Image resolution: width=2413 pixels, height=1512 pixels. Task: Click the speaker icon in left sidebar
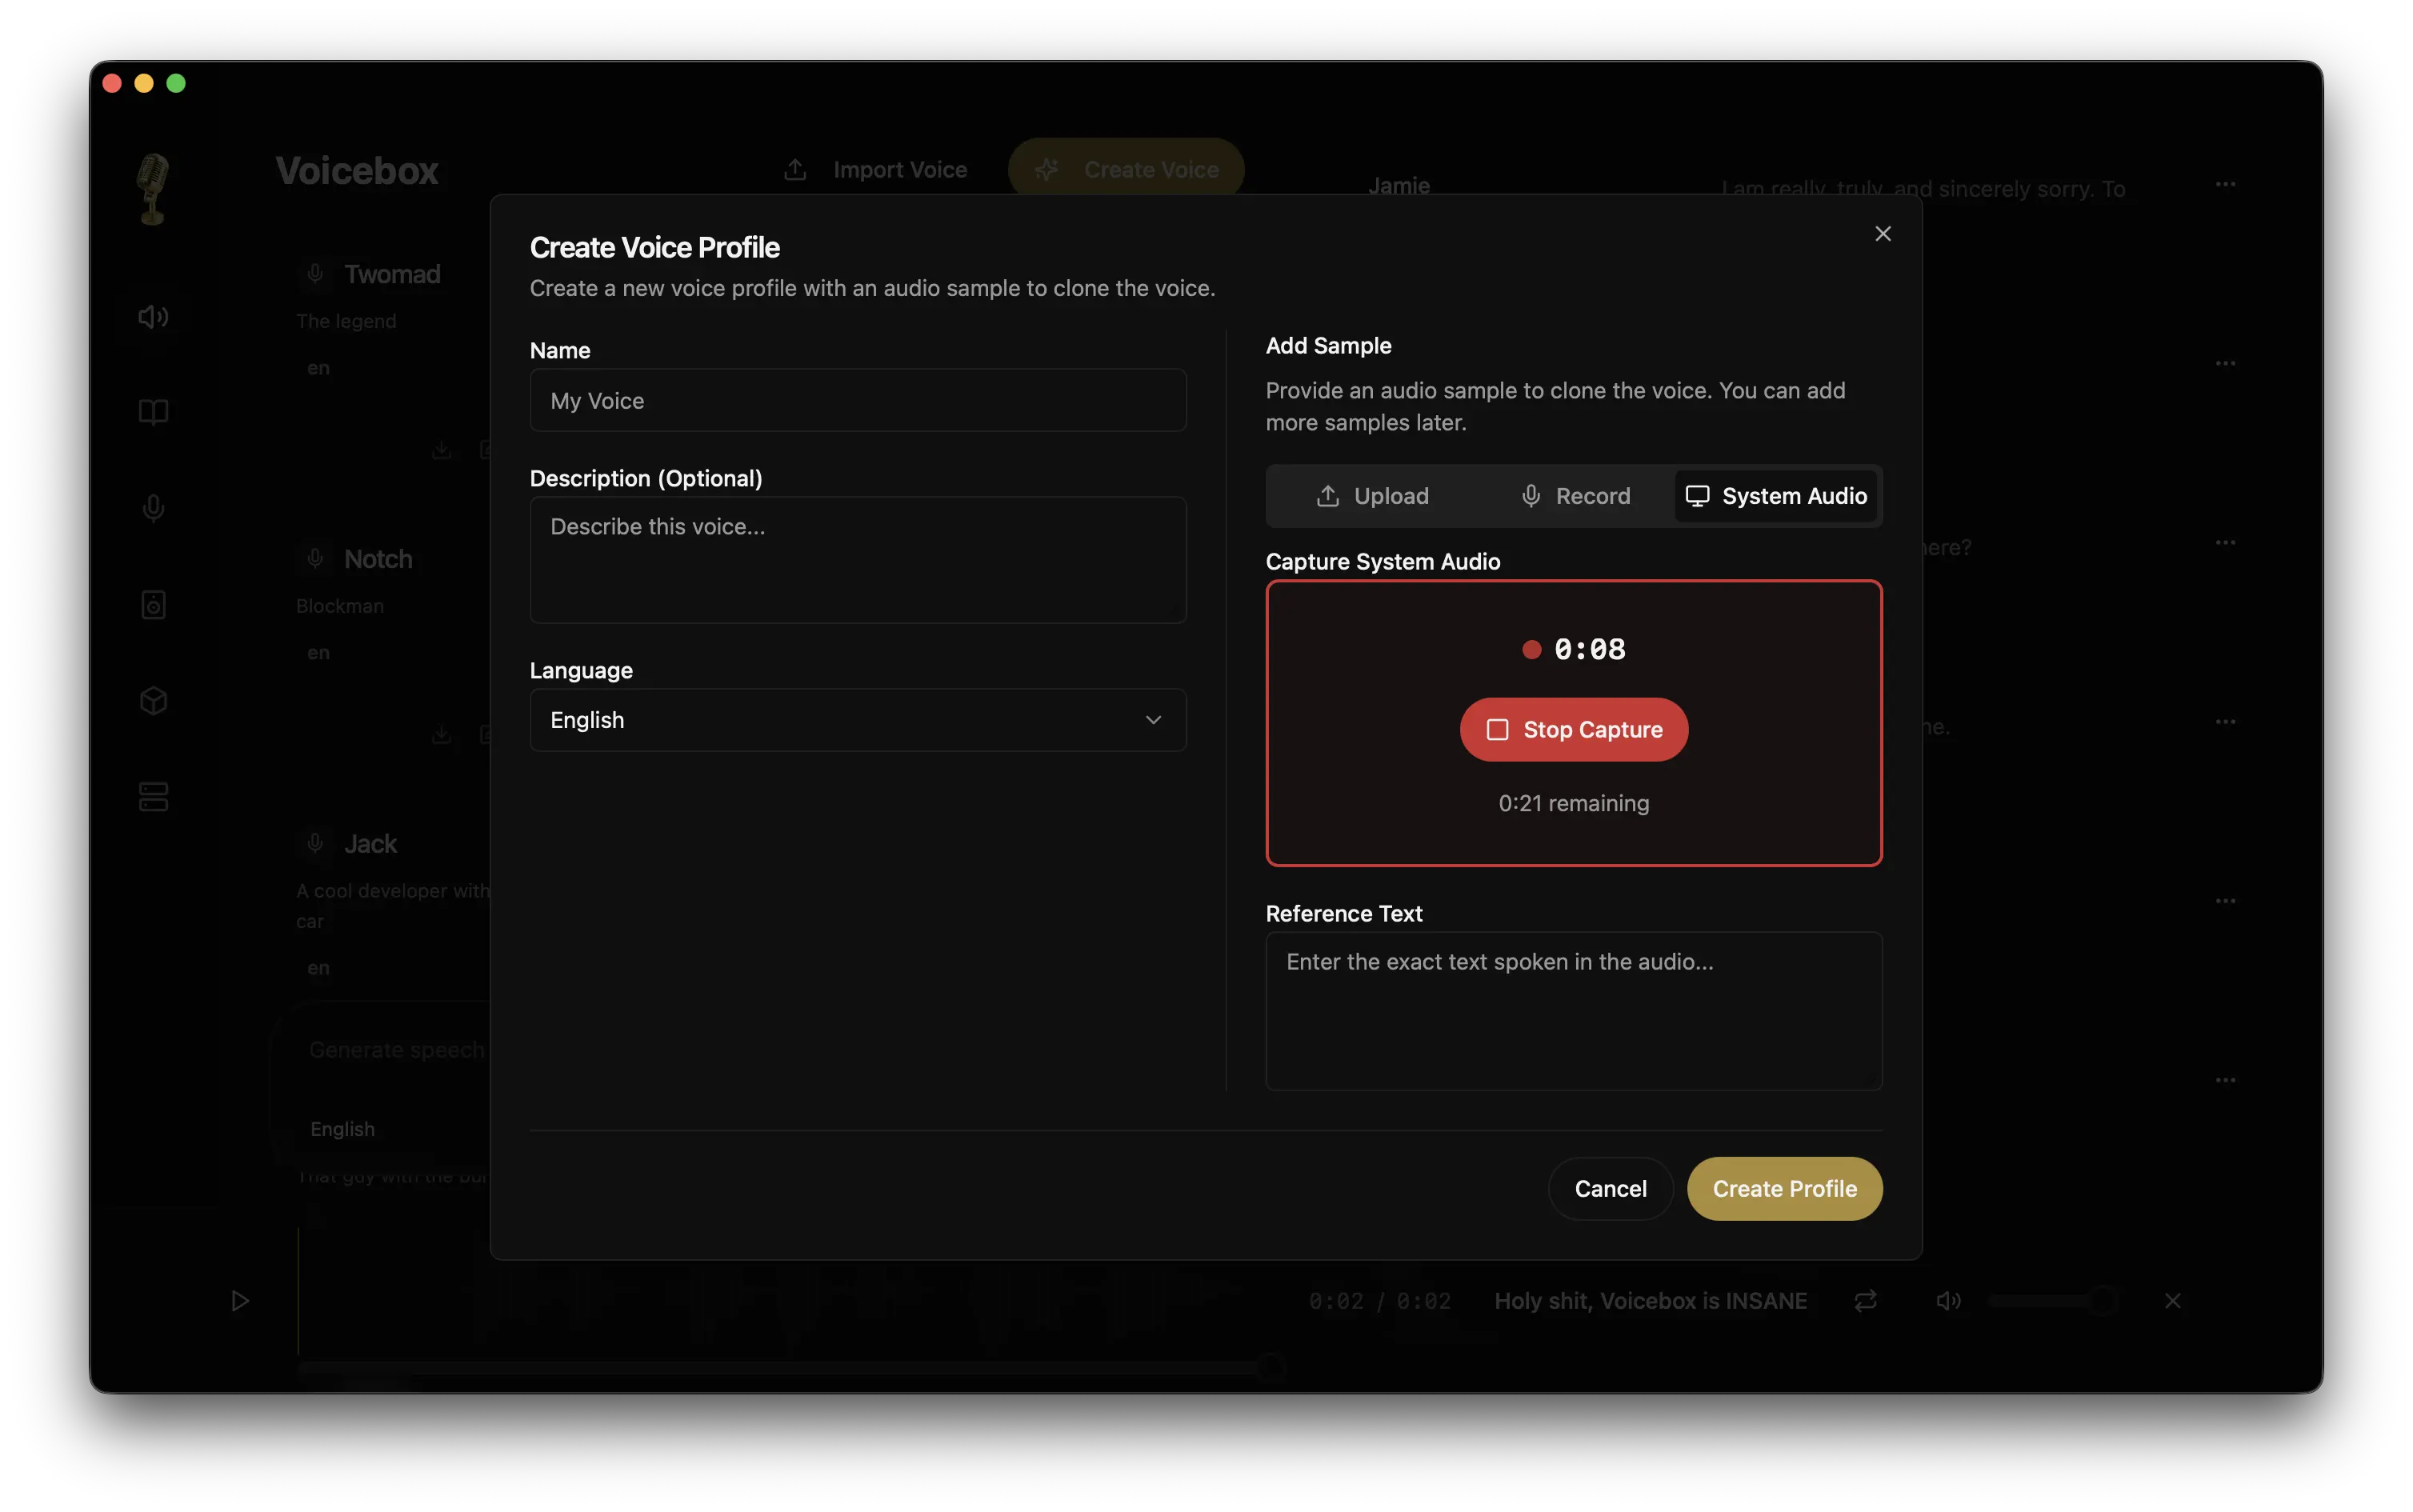coord(153,317)
